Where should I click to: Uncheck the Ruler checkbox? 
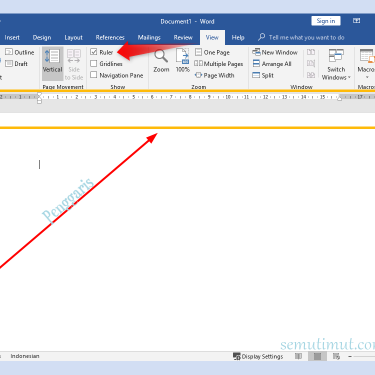(94, 52)
